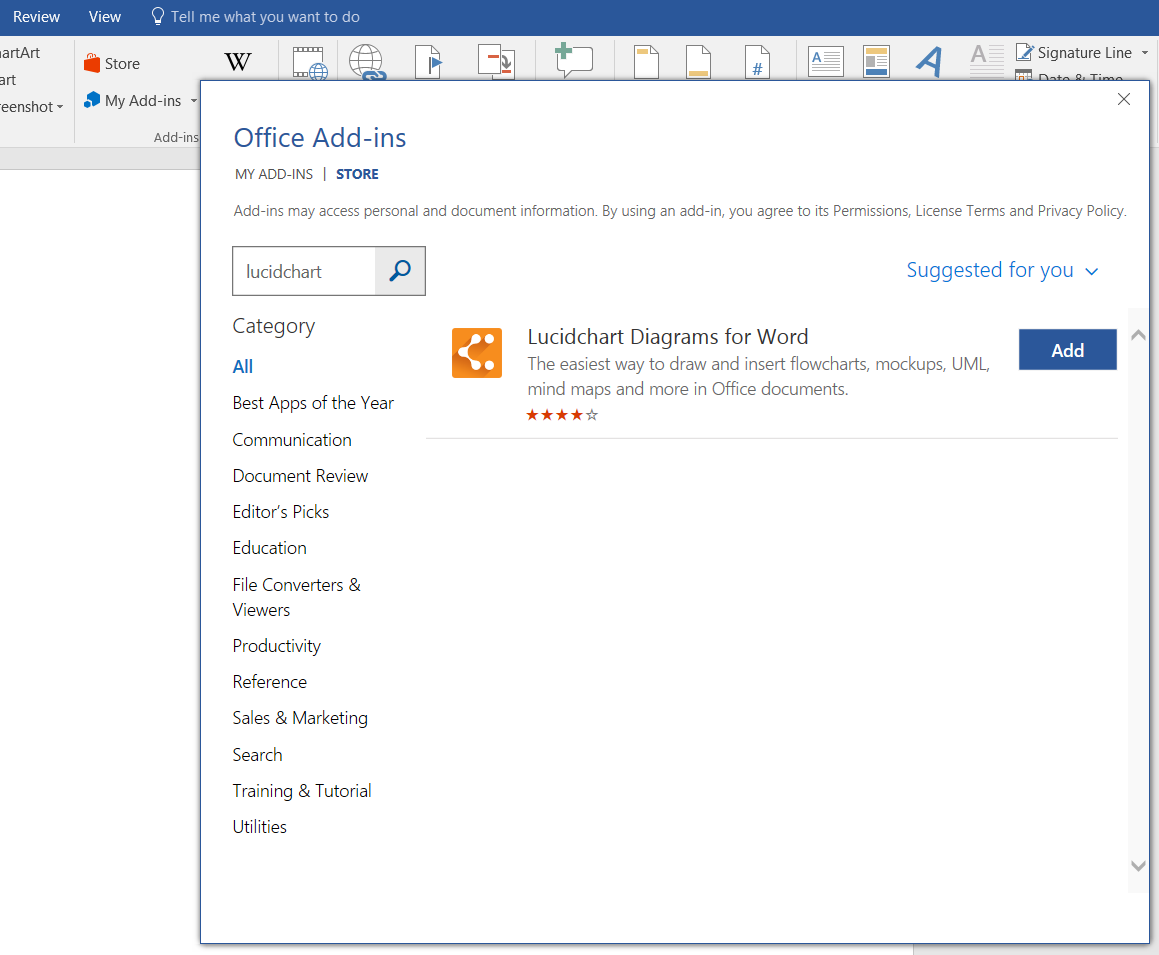The image size is (1159, 955).
Task: Click the lucidchart search text field
Action: click(x=304, y=271)
